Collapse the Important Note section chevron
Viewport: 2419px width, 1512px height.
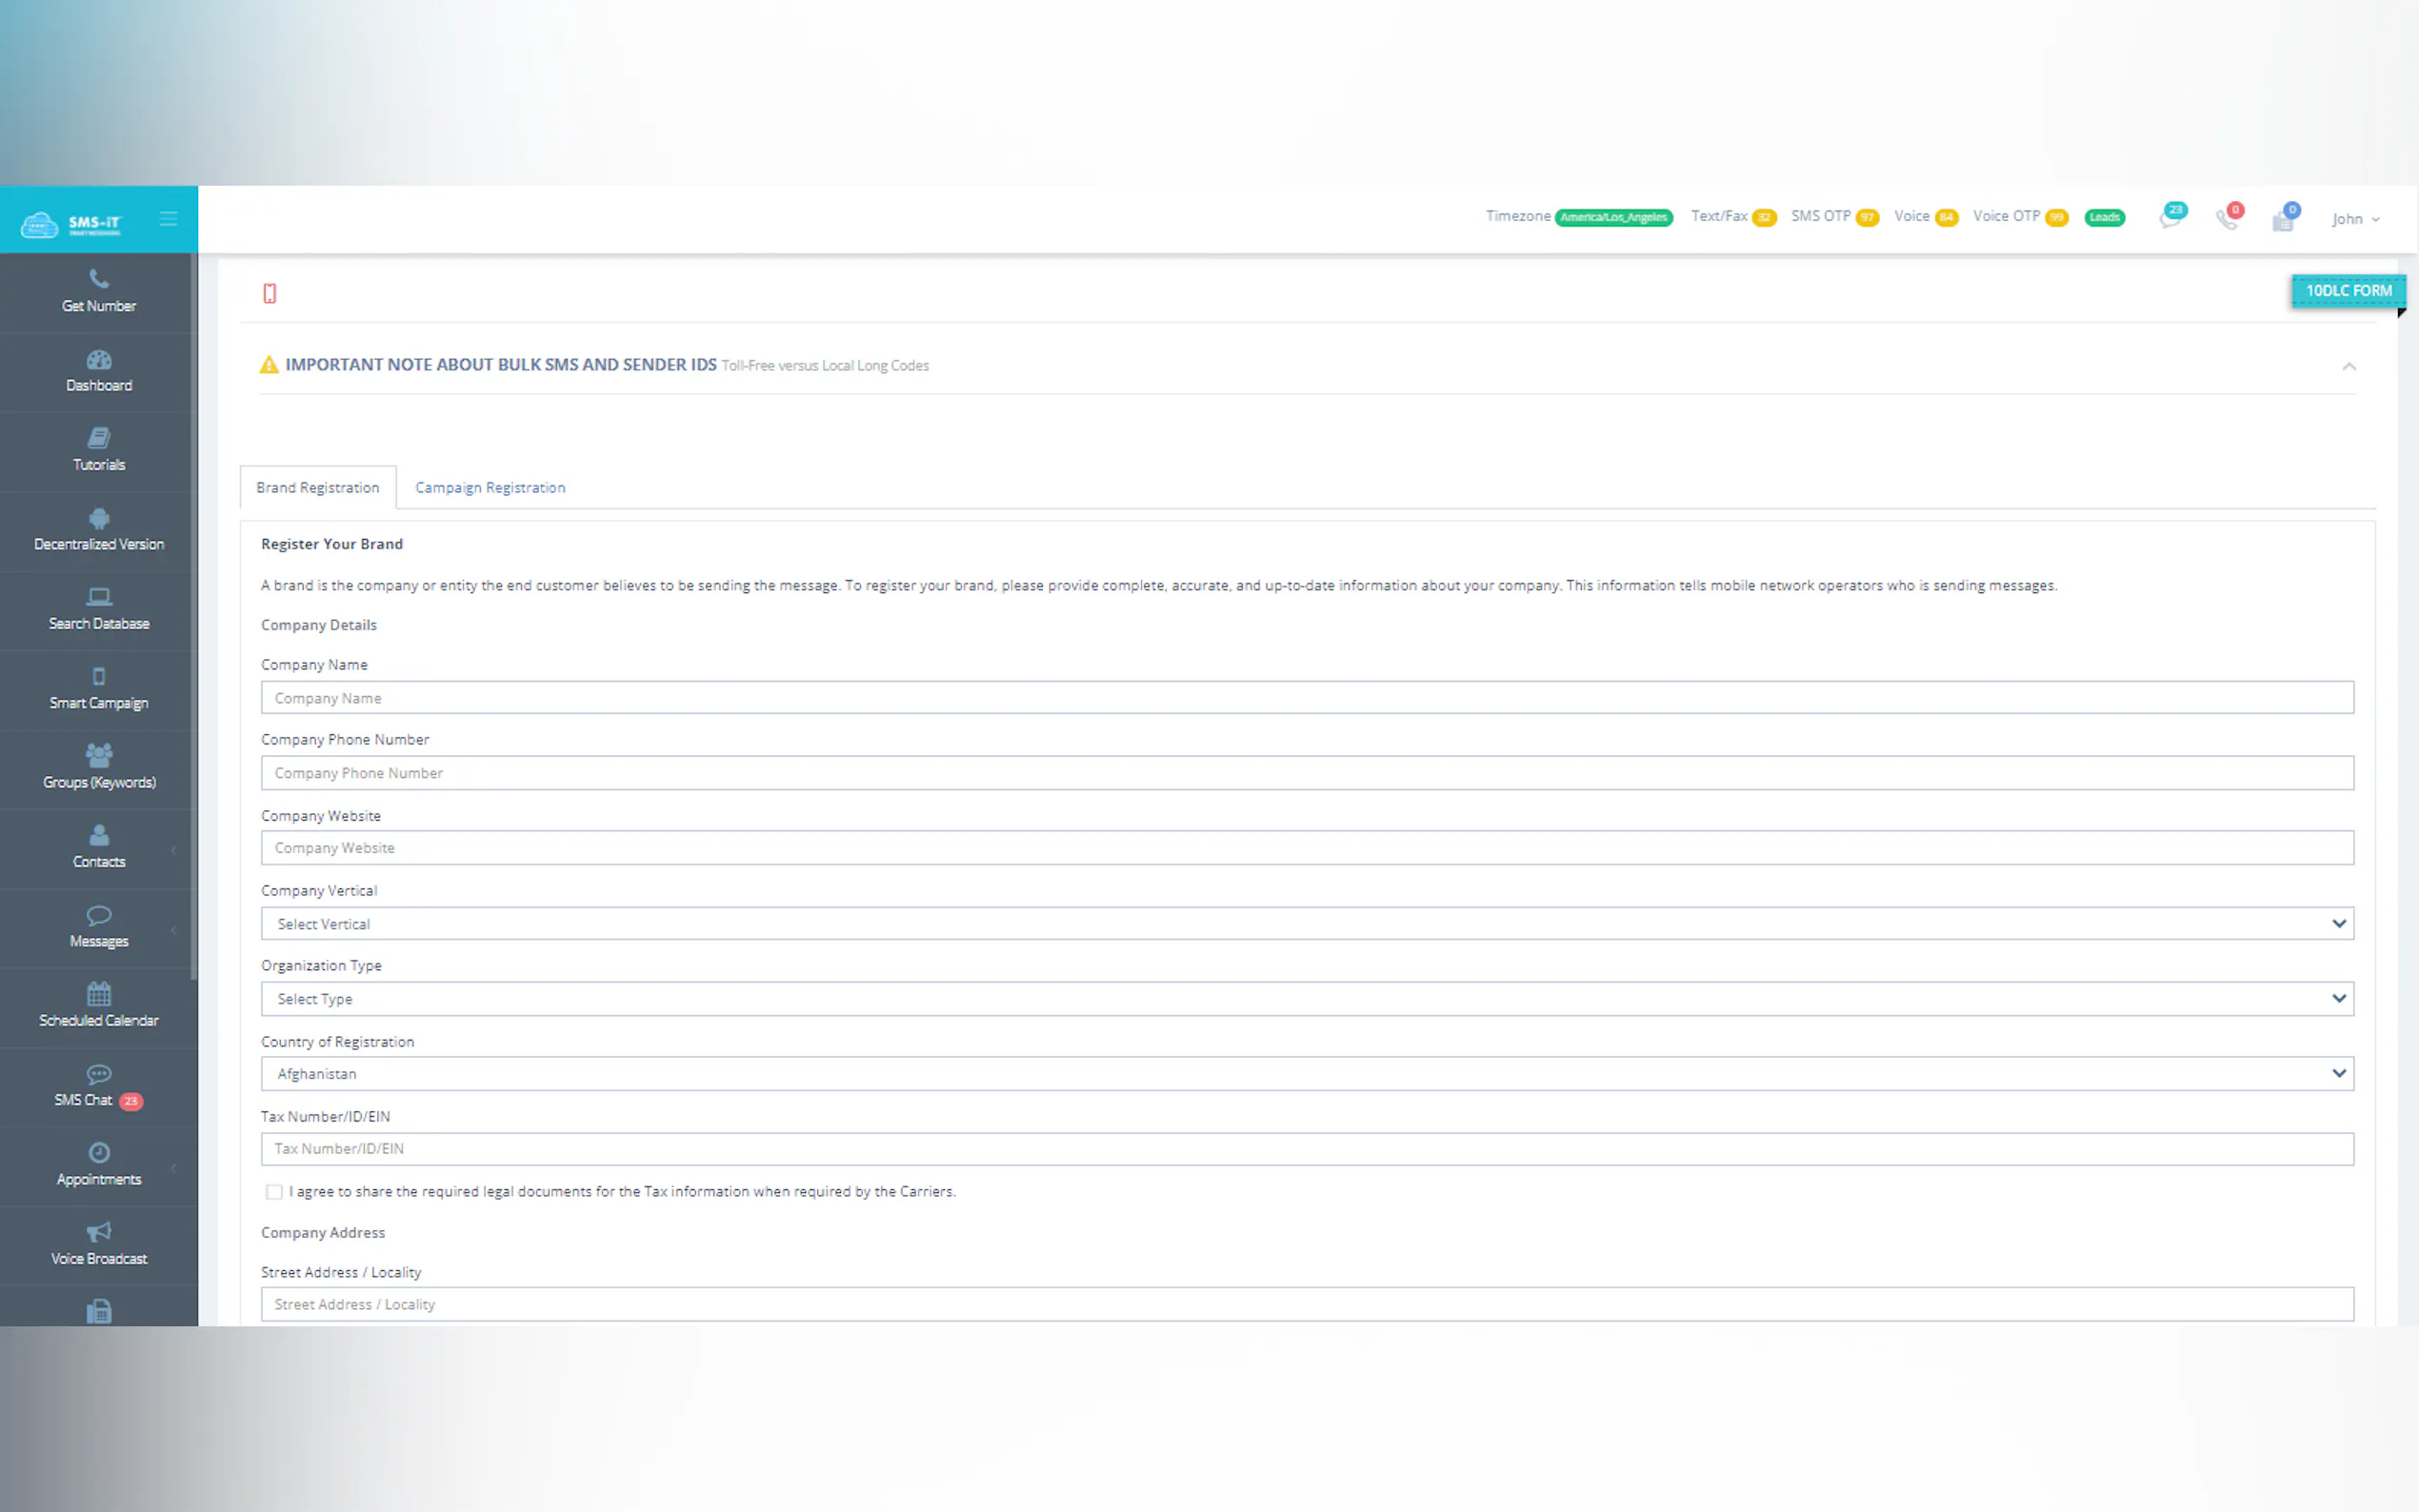coord(2348,366)
